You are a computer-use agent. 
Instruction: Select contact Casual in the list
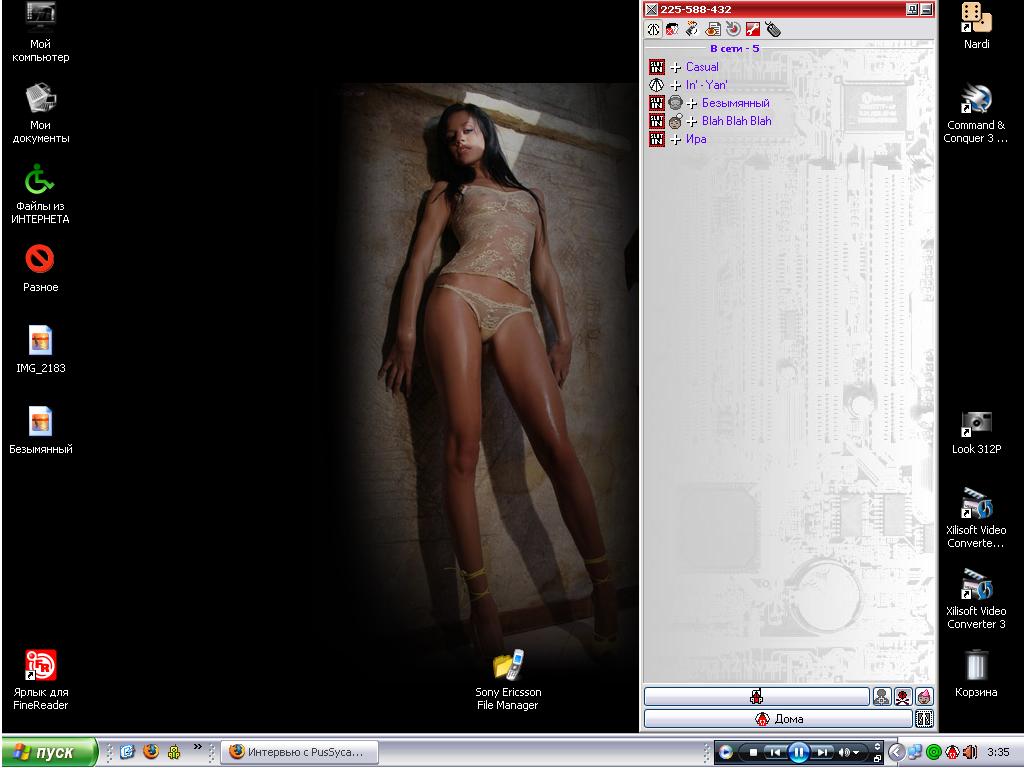(x=702, y=67)
